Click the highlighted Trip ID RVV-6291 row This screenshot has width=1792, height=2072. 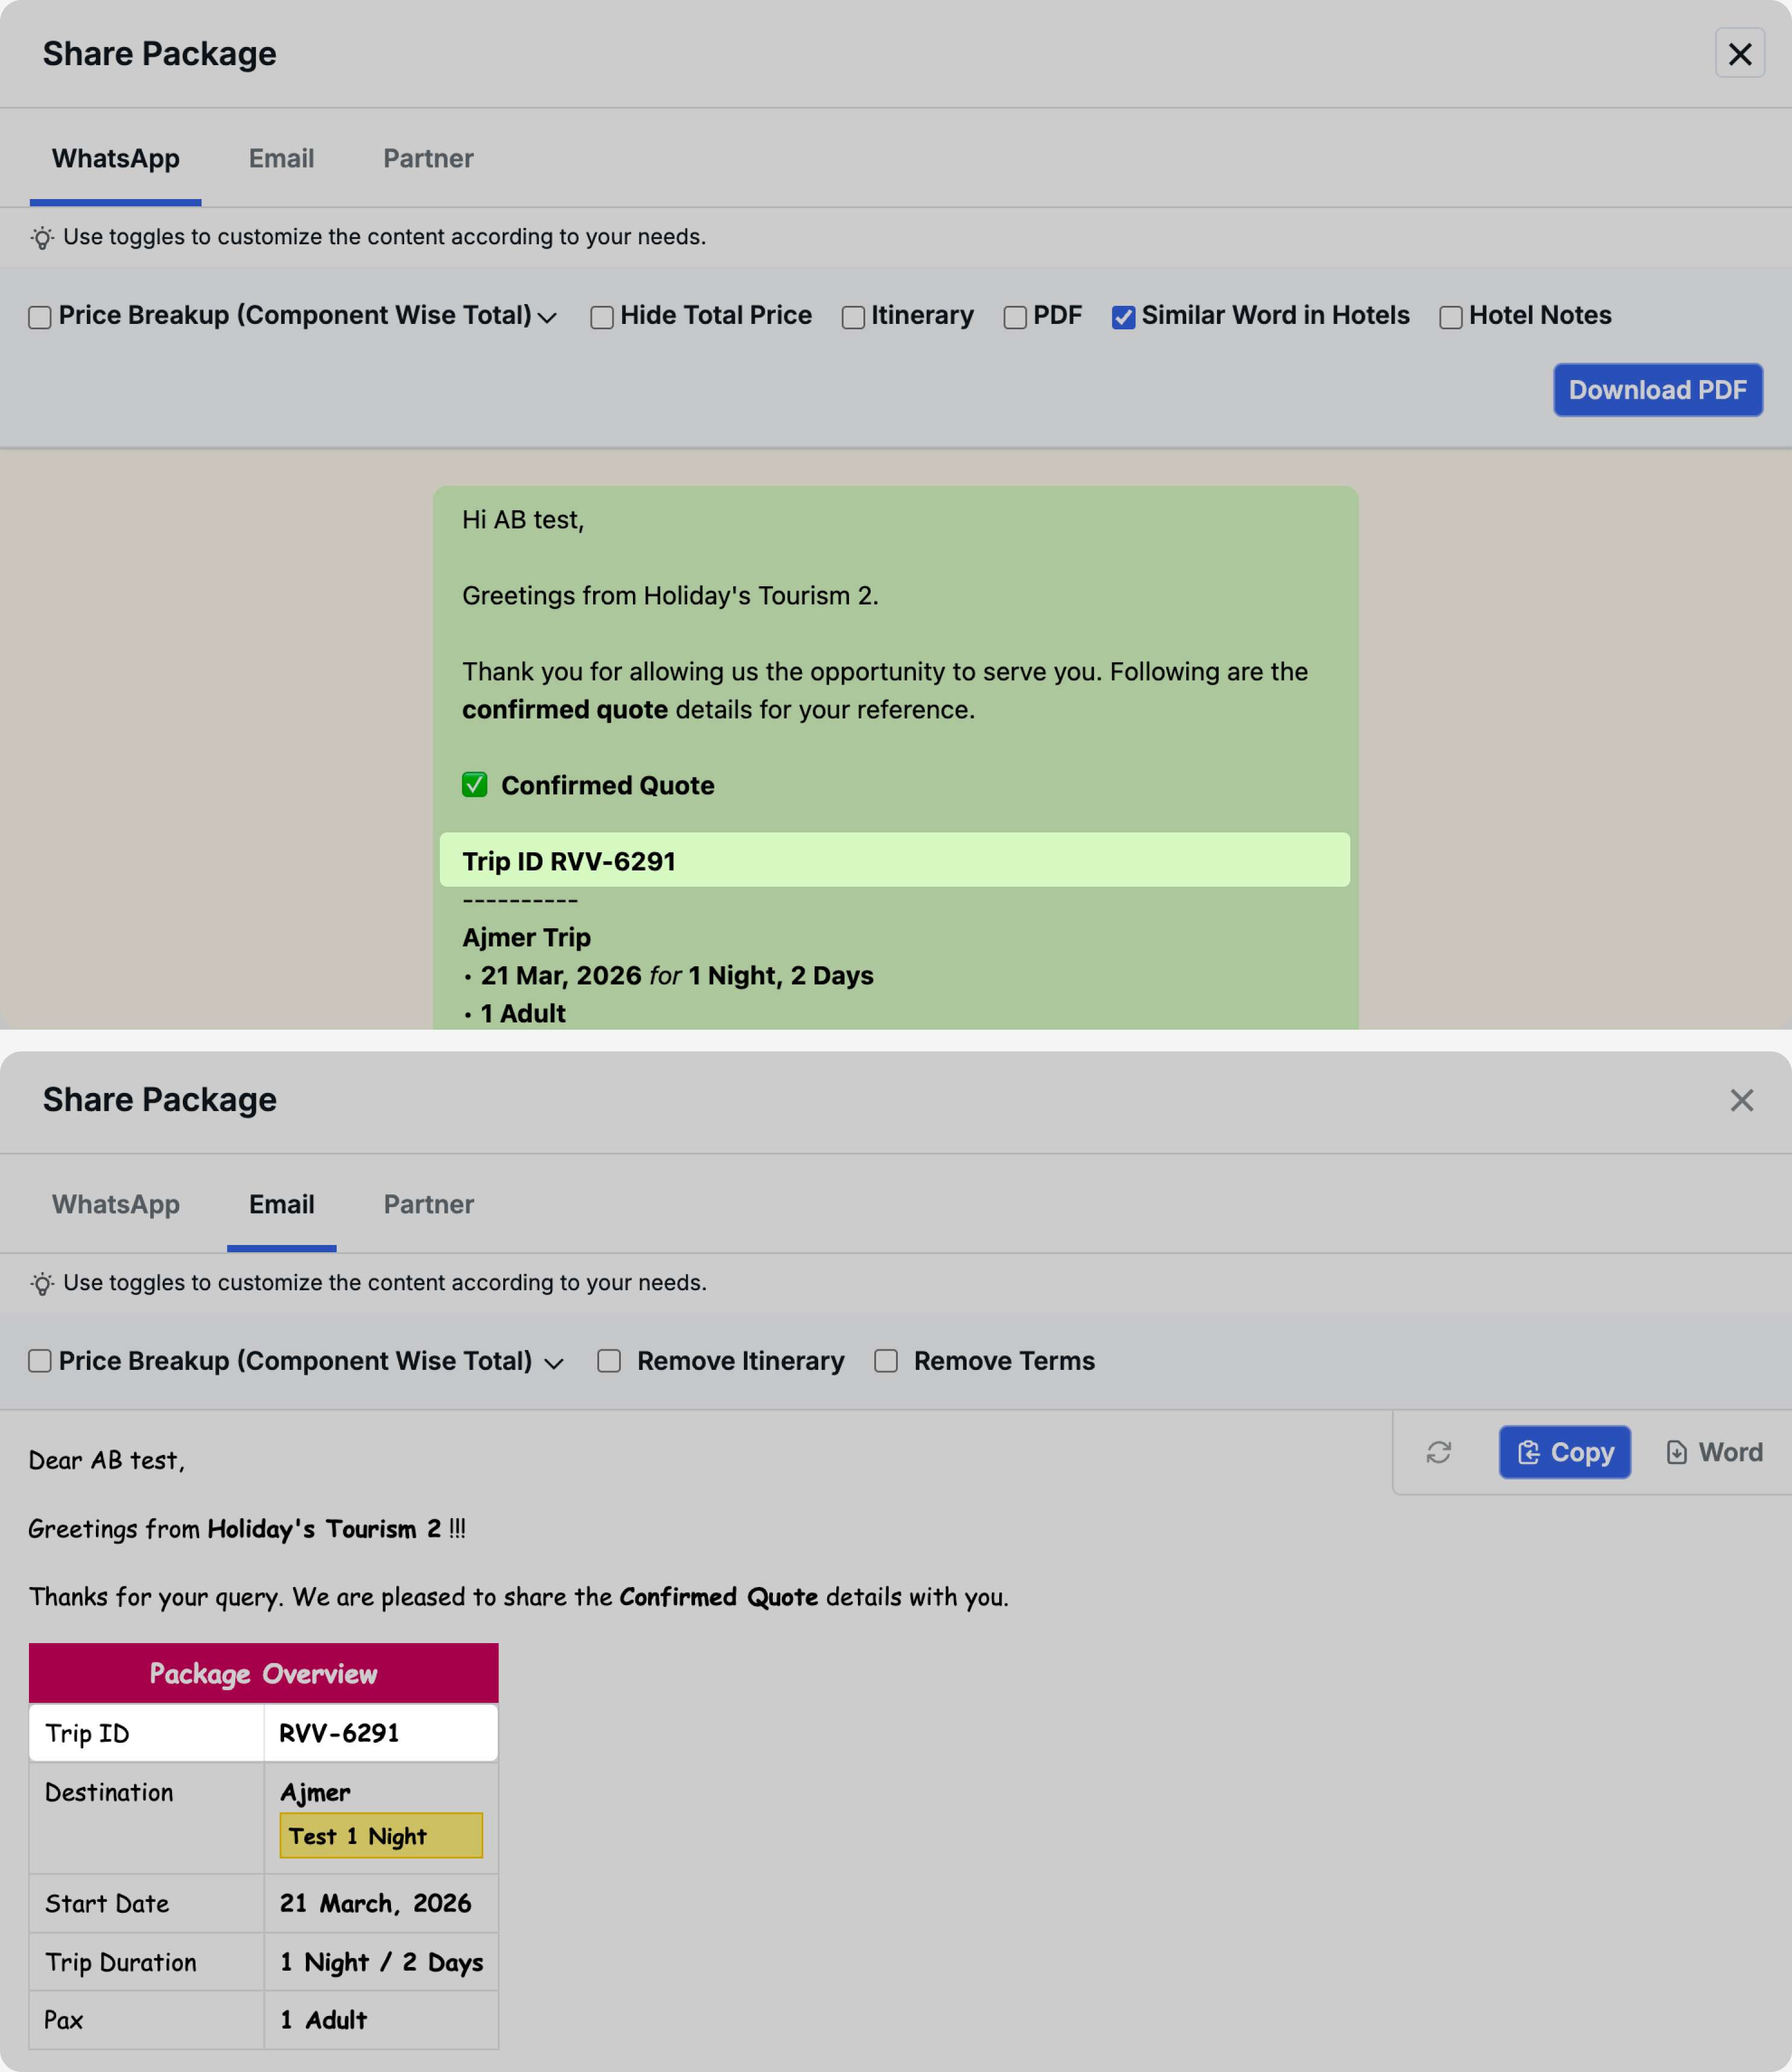(894, 861)
